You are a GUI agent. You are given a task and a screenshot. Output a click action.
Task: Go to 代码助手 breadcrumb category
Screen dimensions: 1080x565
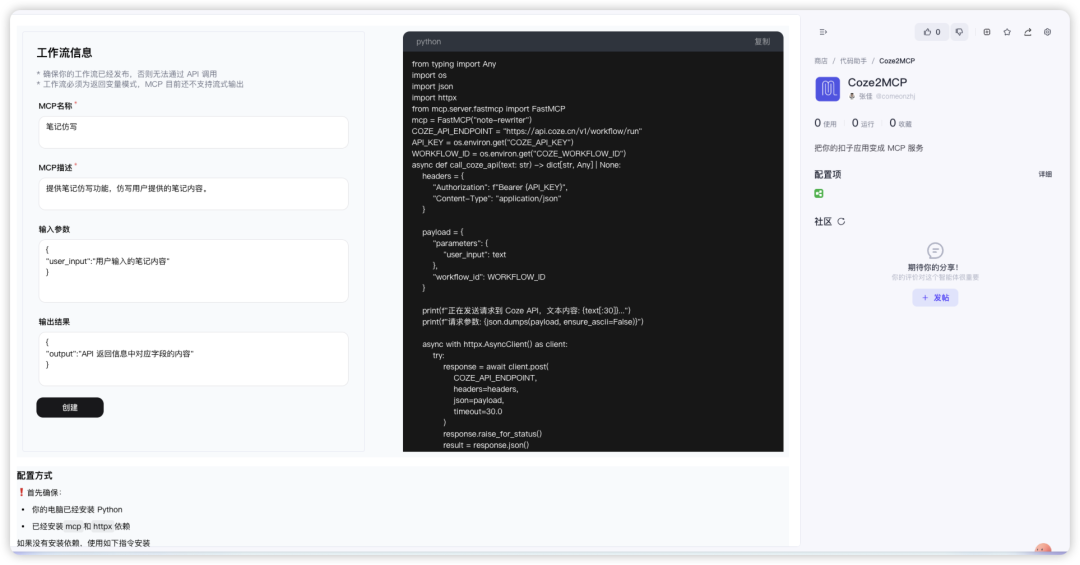coord(853,61)
